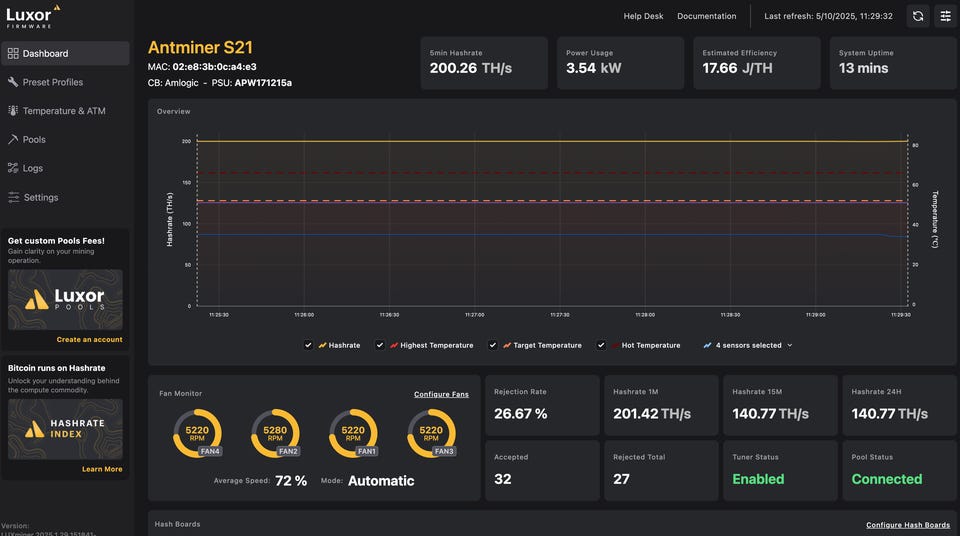This screenshot has height=536, width=960.
Task: Click the settings sliders icon top right
Action: pos(945,17)
